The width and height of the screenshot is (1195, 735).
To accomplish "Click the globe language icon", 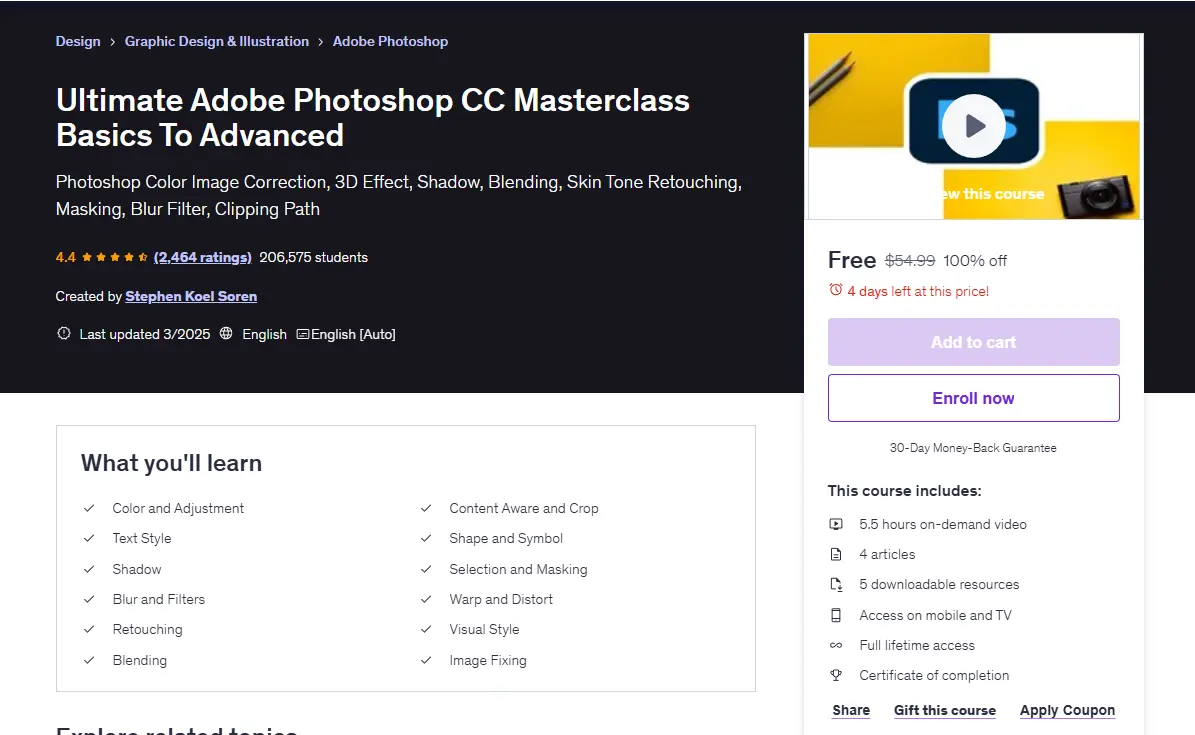I will [226, 334].
